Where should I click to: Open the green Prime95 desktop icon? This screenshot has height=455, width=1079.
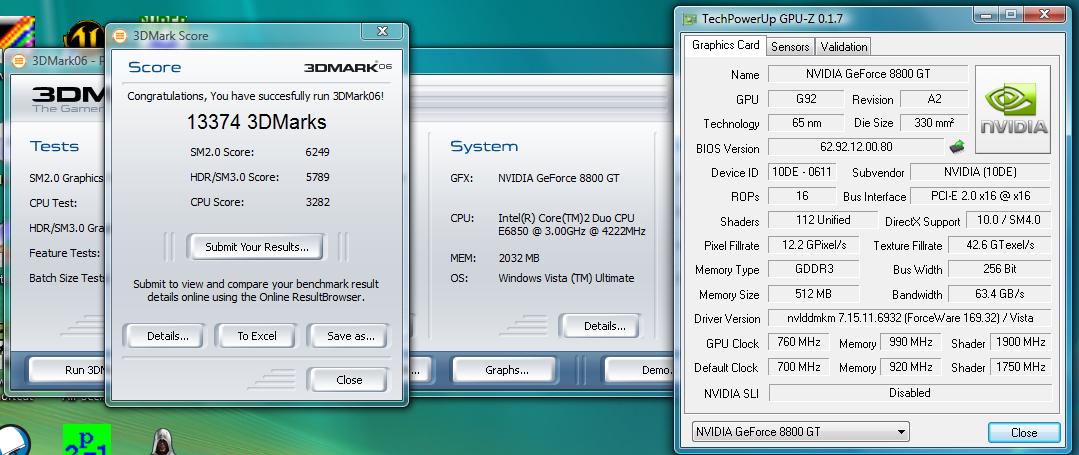tap(87, 439)
